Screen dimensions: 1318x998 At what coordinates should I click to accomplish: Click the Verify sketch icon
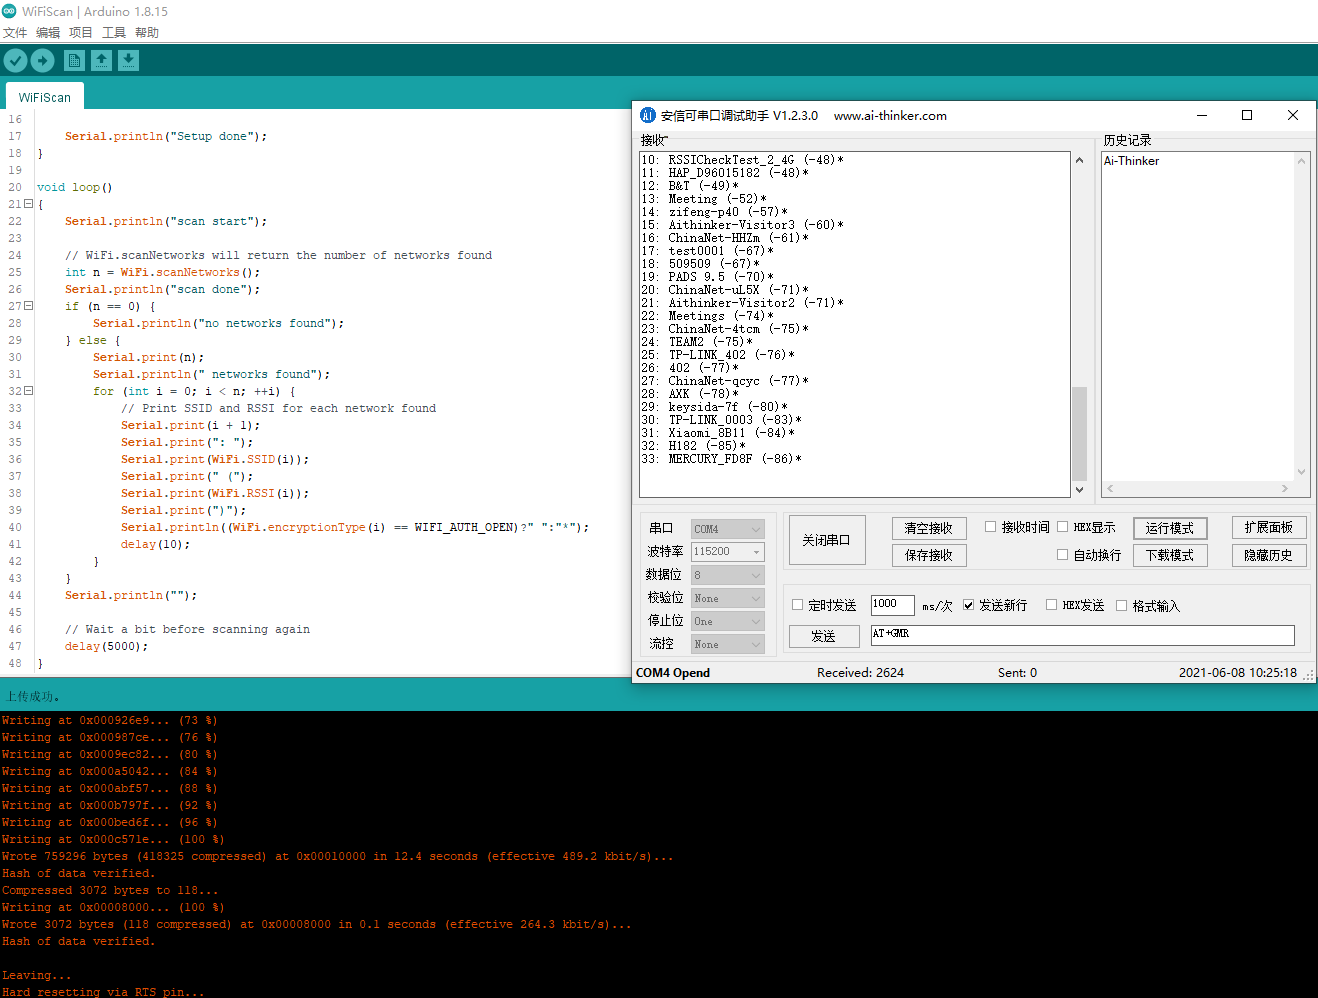coord(15,60)
